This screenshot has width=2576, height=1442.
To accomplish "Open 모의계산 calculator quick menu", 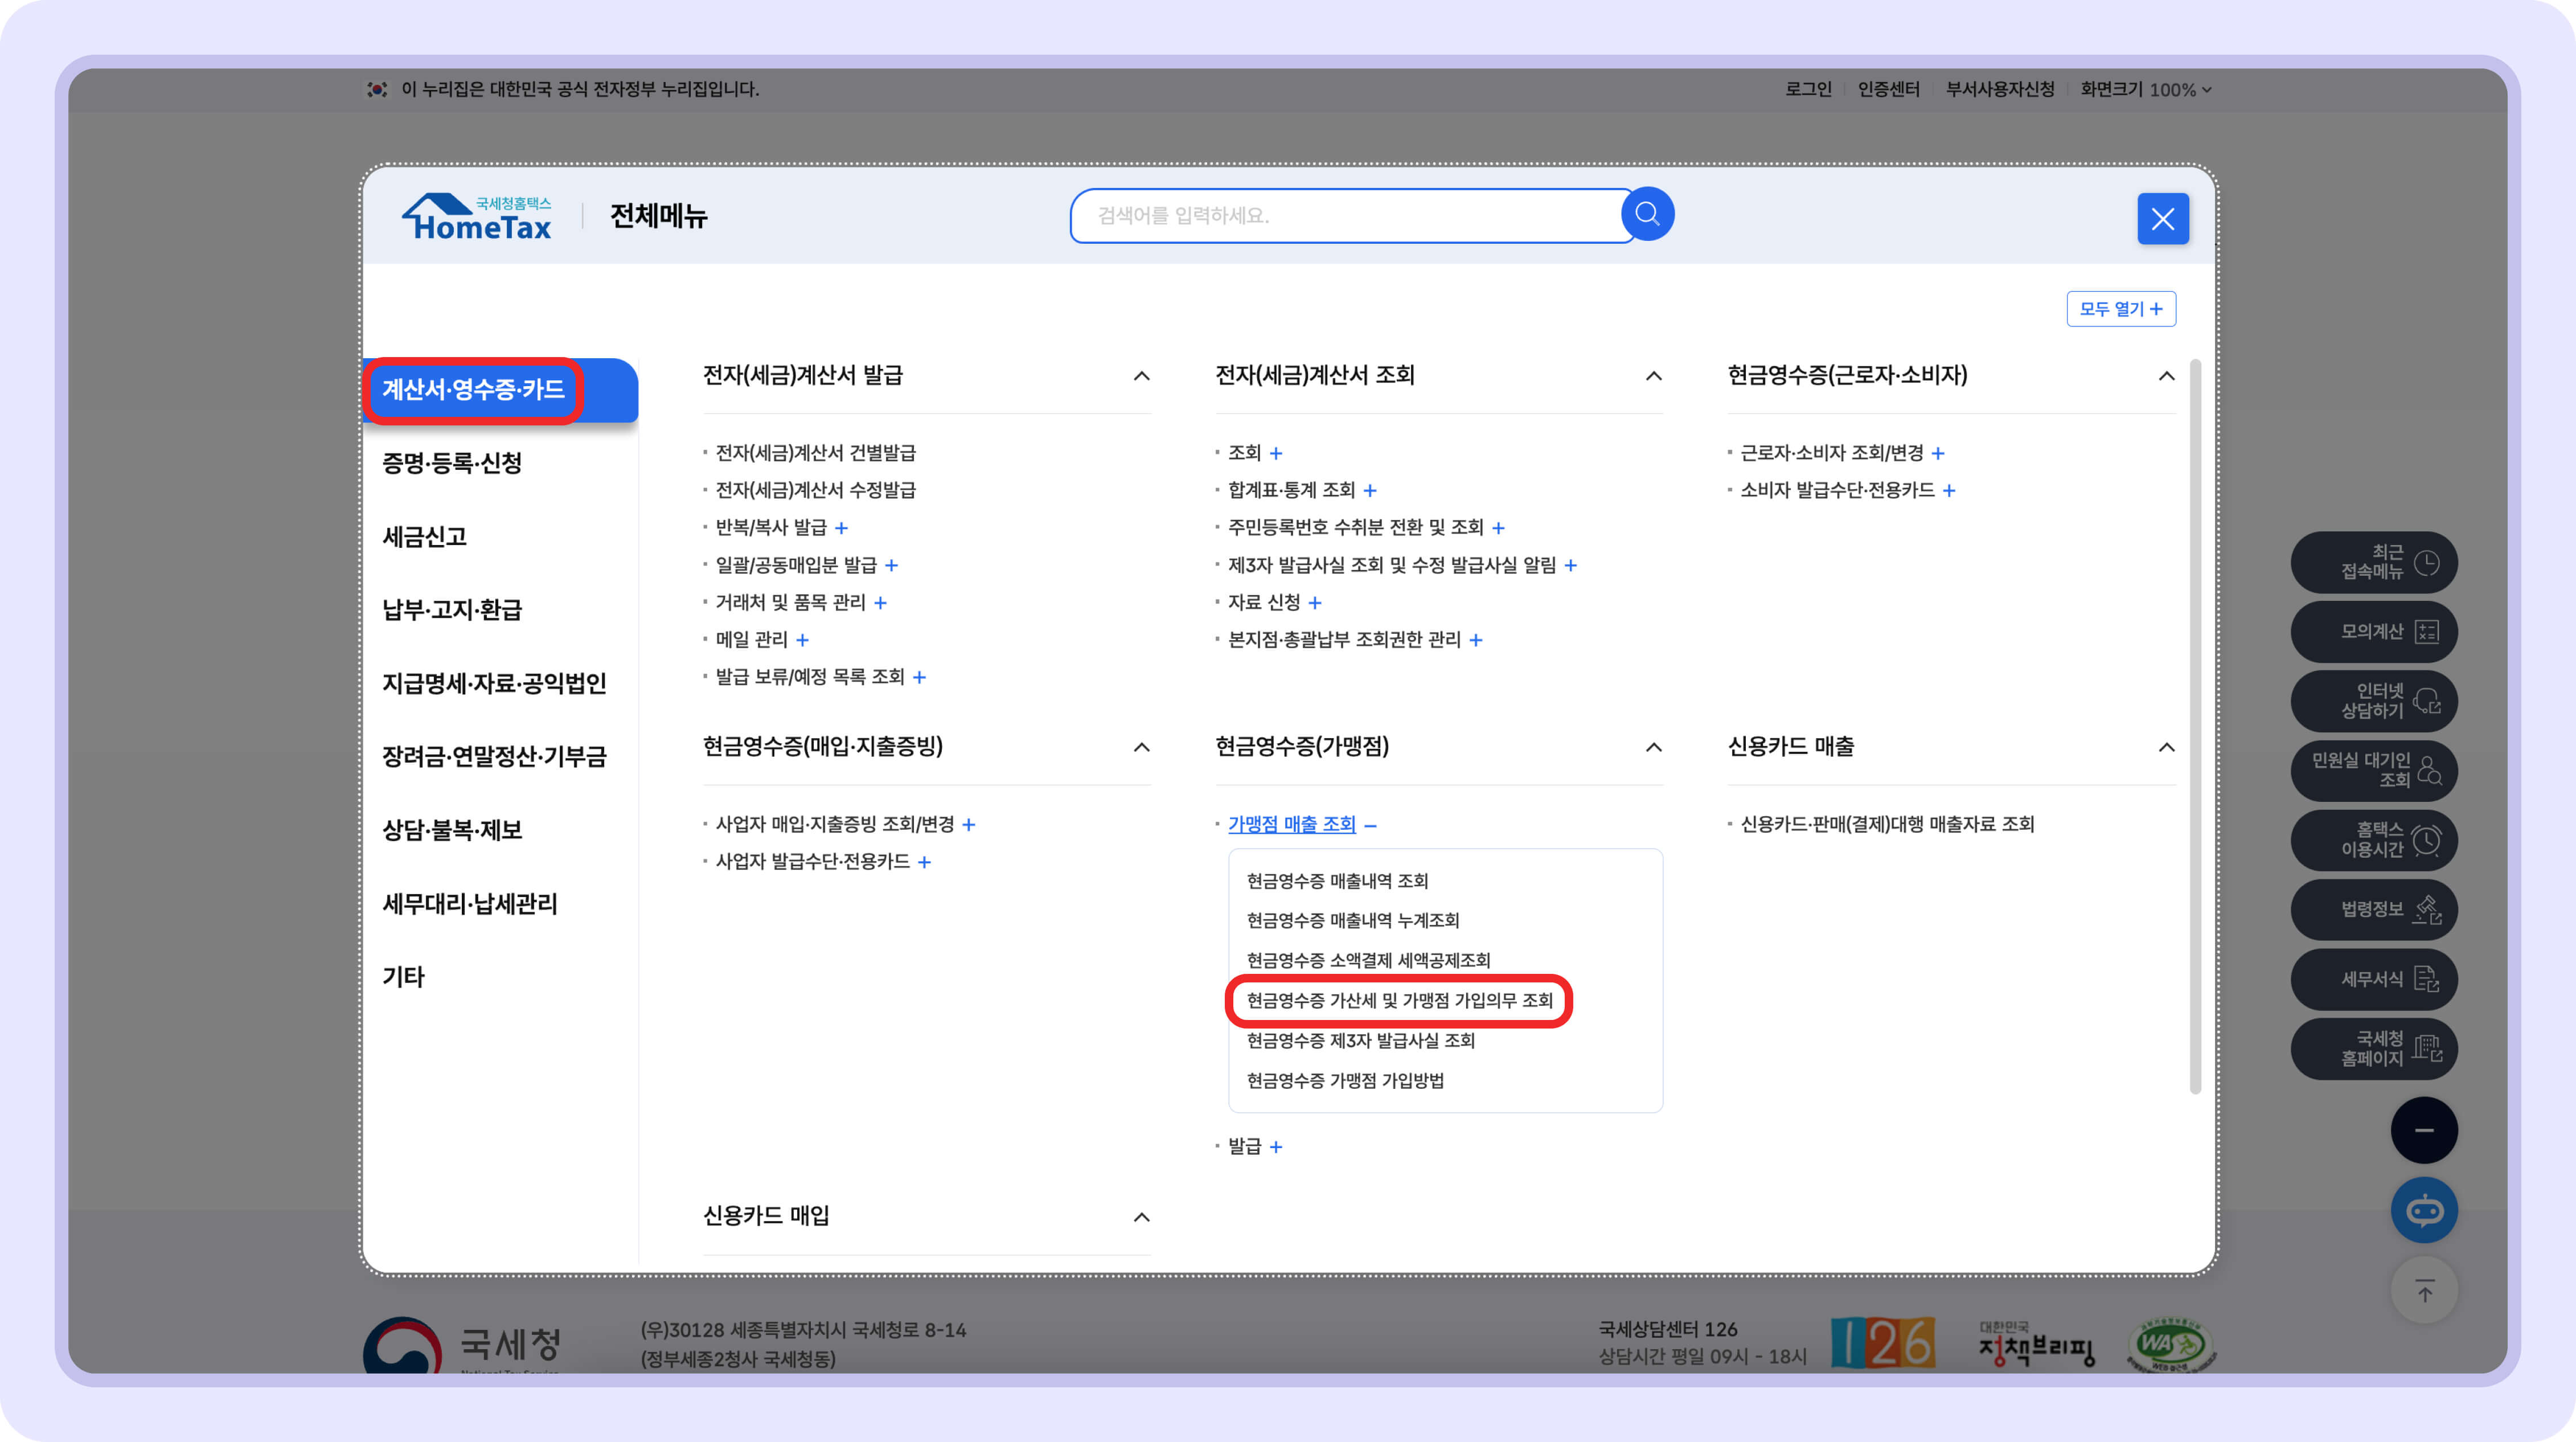I will pyautogui.click(x=2373, y=631).
